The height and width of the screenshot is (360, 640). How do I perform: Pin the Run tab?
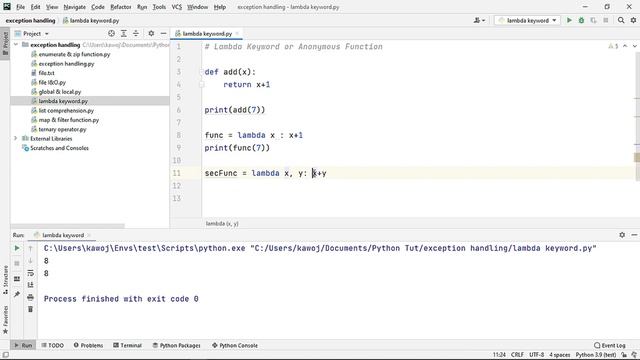[17, 294]
